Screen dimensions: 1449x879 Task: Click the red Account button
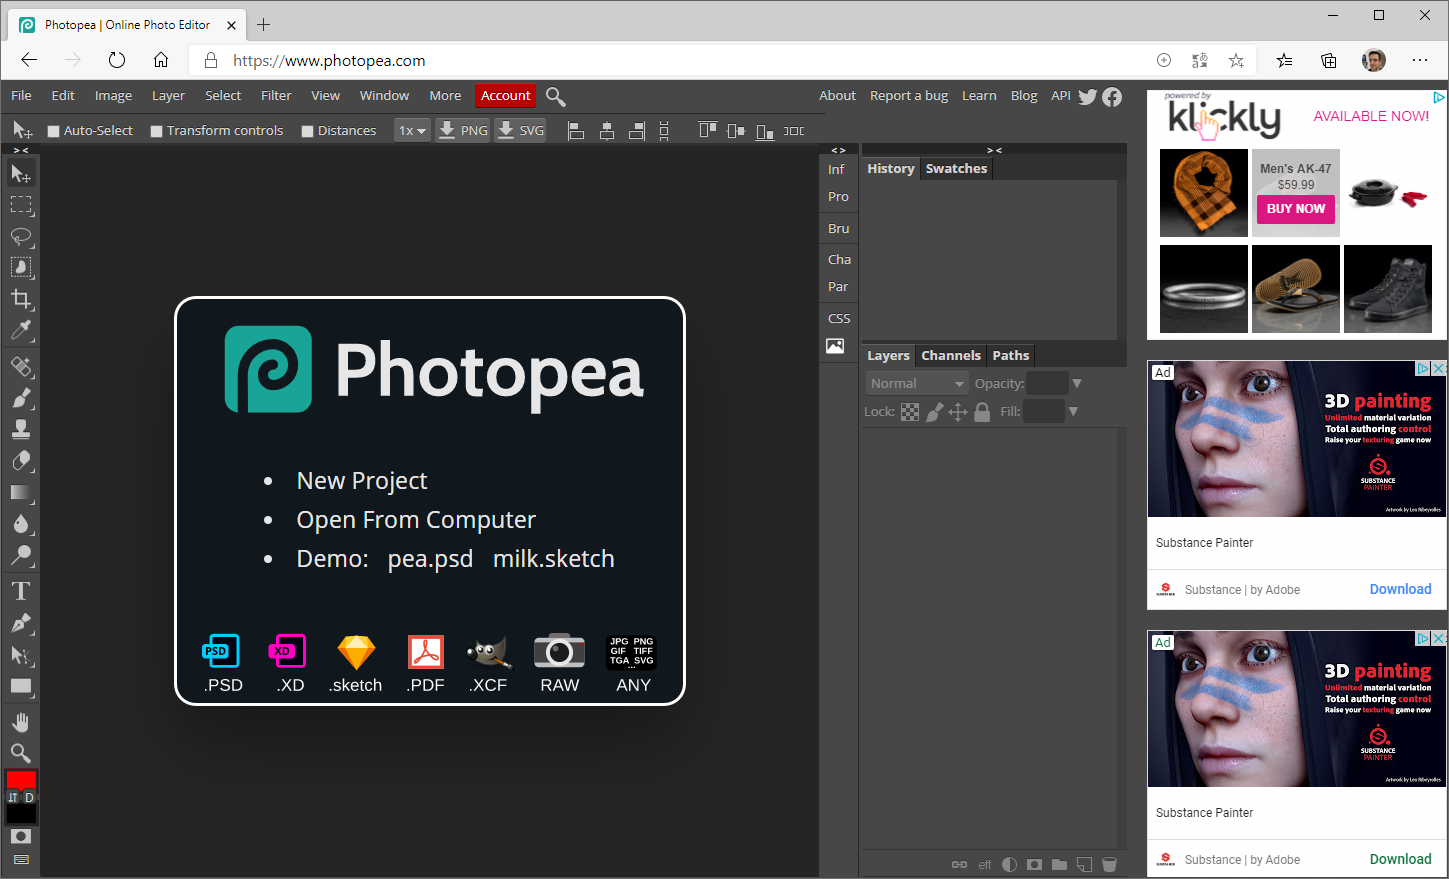coord(506,96)
